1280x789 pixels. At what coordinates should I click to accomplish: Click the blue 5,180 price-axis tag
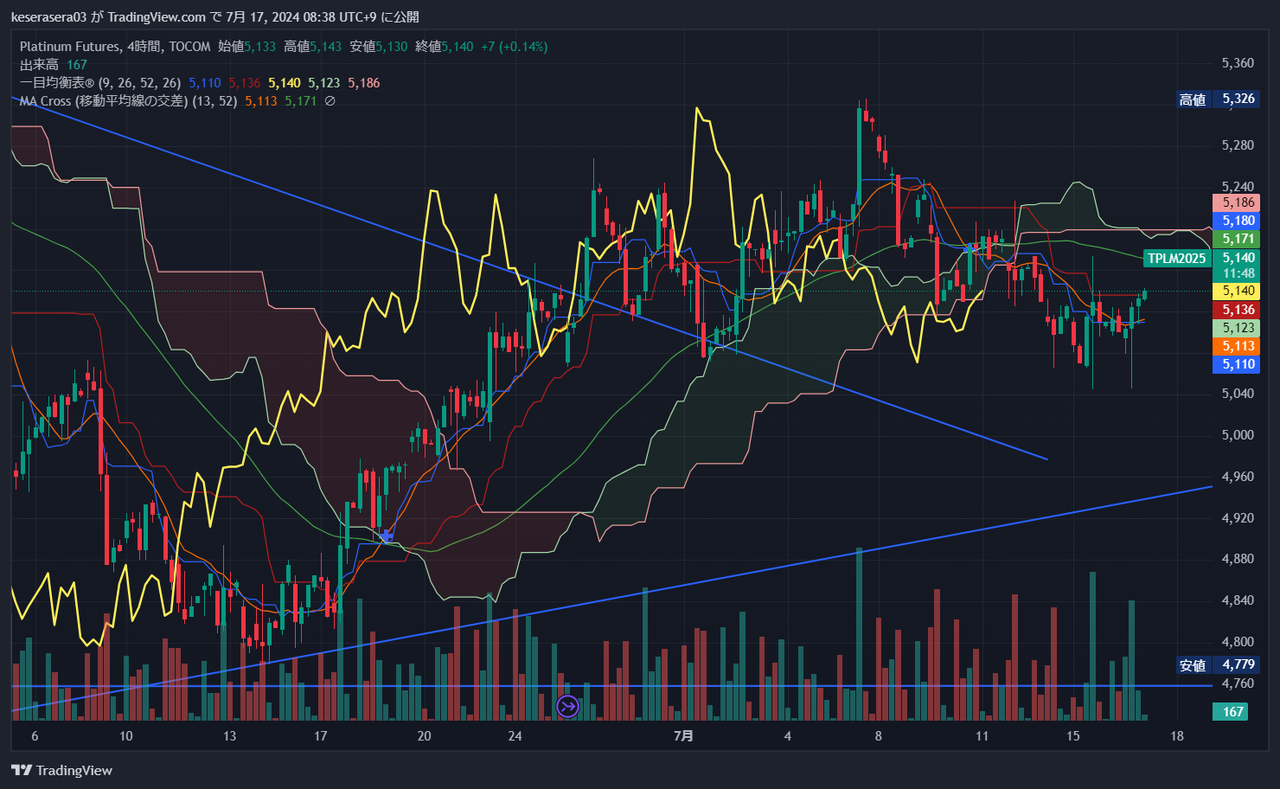(1238, 221)
